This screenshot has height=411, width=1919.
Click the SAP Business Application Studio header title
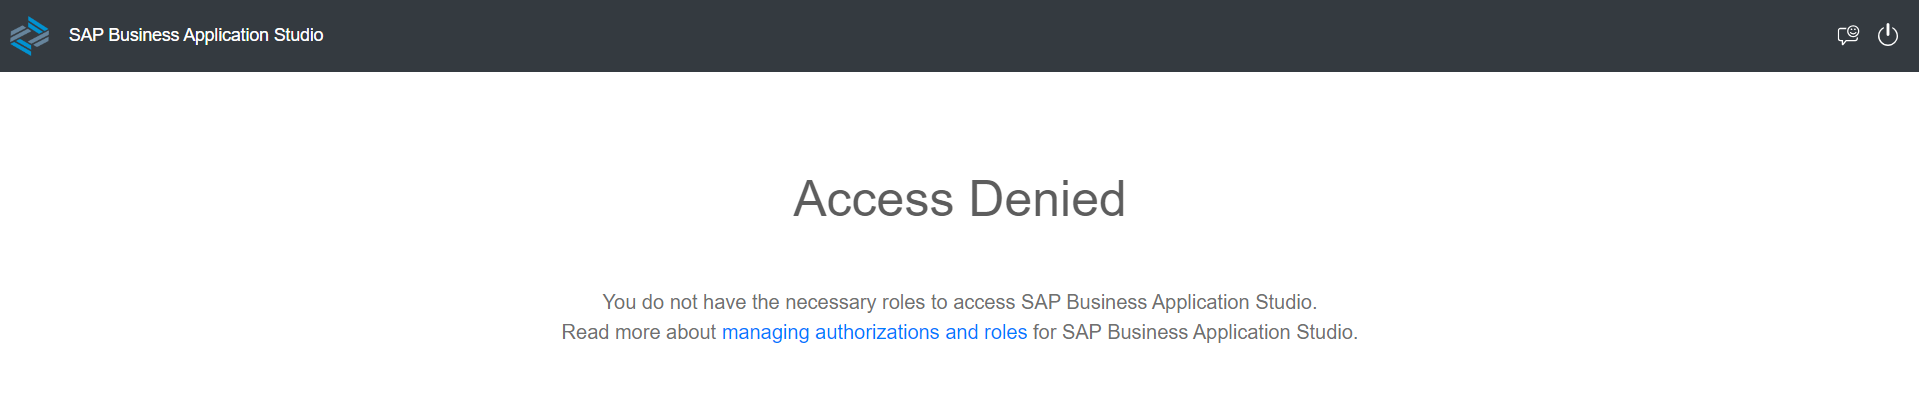point(196,35)
